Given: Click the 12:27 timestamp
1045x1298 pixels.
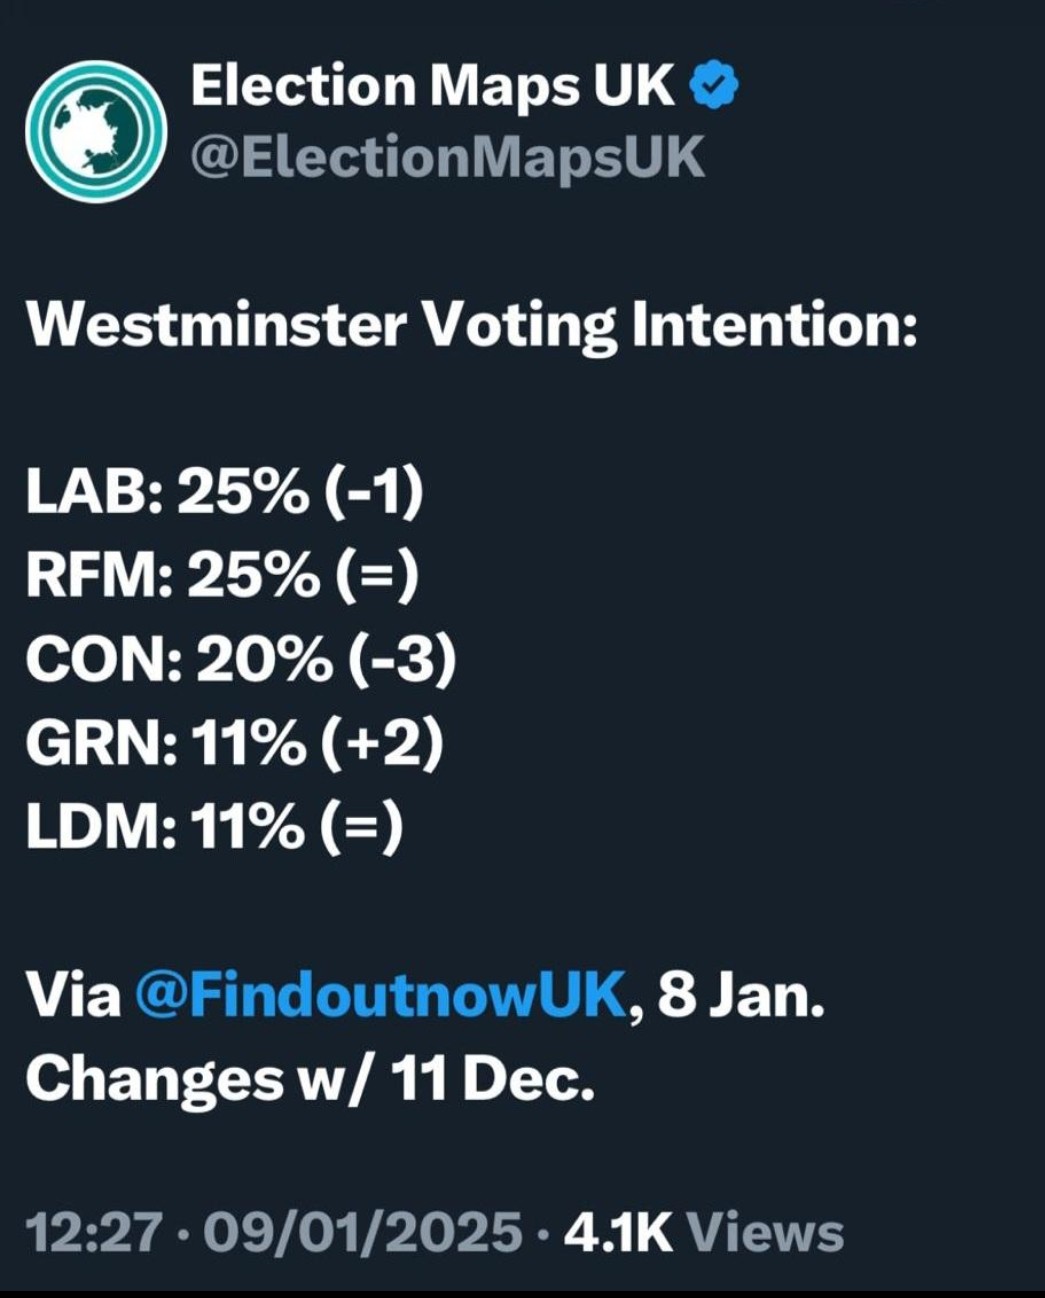Looking at the screenshot, I should (x=93, y=1231).
